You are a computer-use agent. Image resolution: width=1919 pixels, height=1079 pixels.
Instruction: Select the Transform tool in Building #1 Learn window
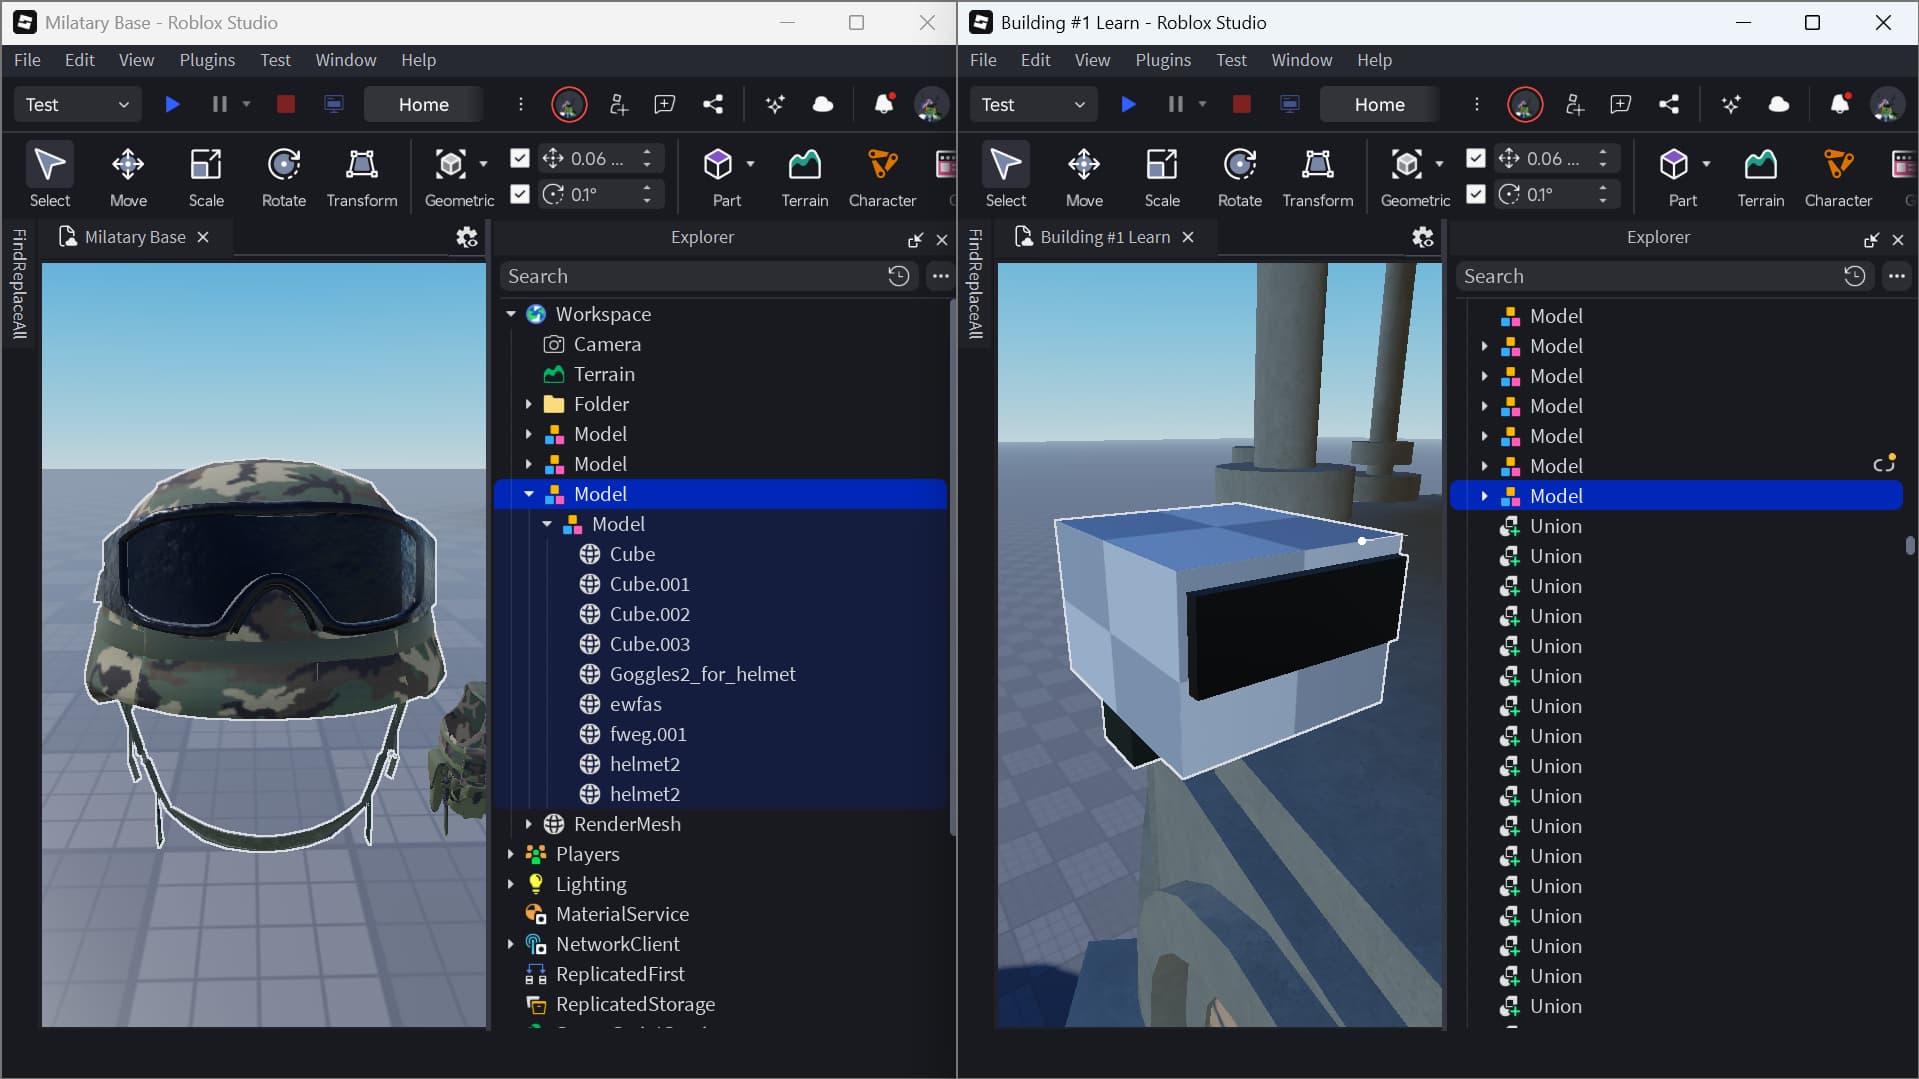1317,175
